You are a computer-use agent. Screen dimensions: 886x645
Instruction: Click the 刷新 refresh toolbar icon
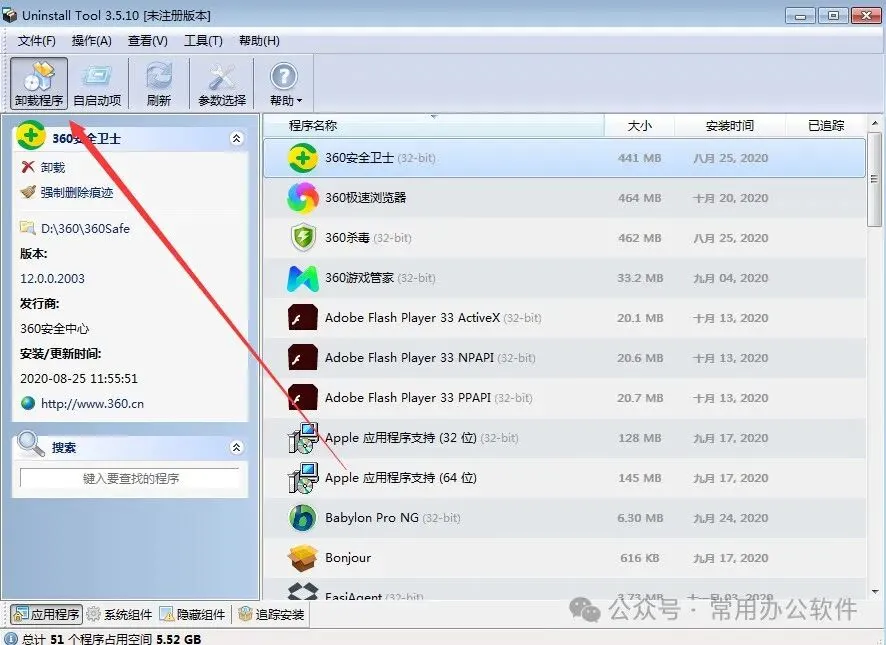click(159, 83)
